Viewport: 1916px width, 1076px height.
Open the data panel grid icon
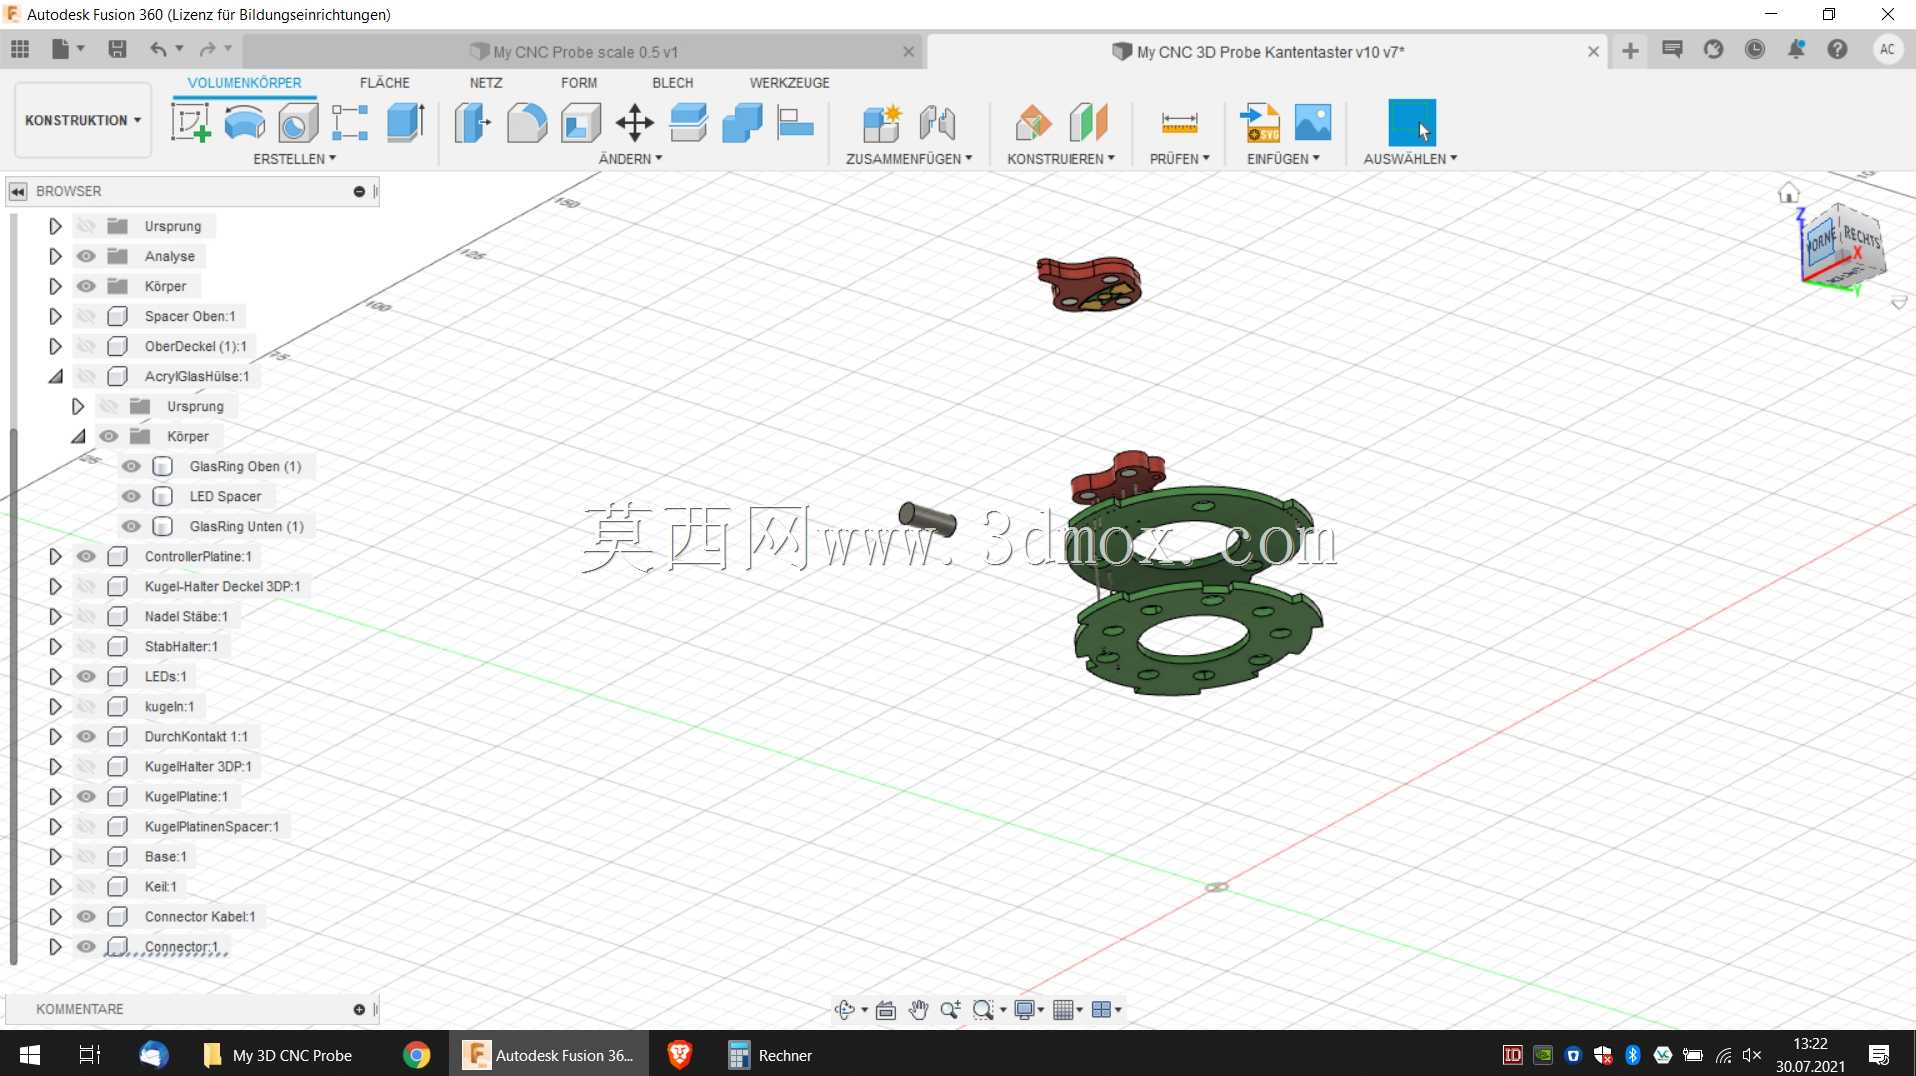point(20,49)
